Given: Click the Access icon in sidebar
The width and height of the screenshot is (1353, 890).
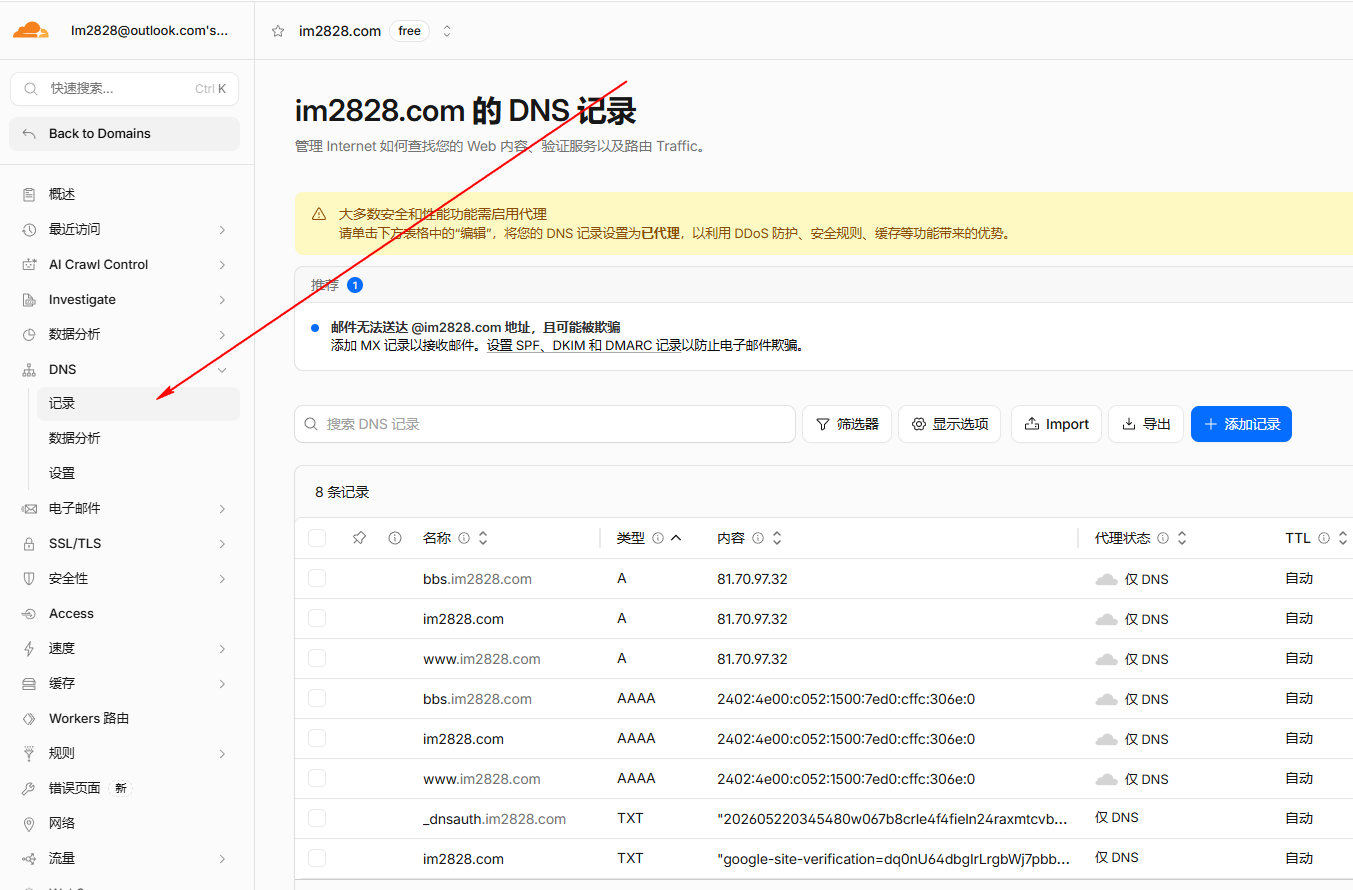Looking at the screenshot, I should (29, 613).
